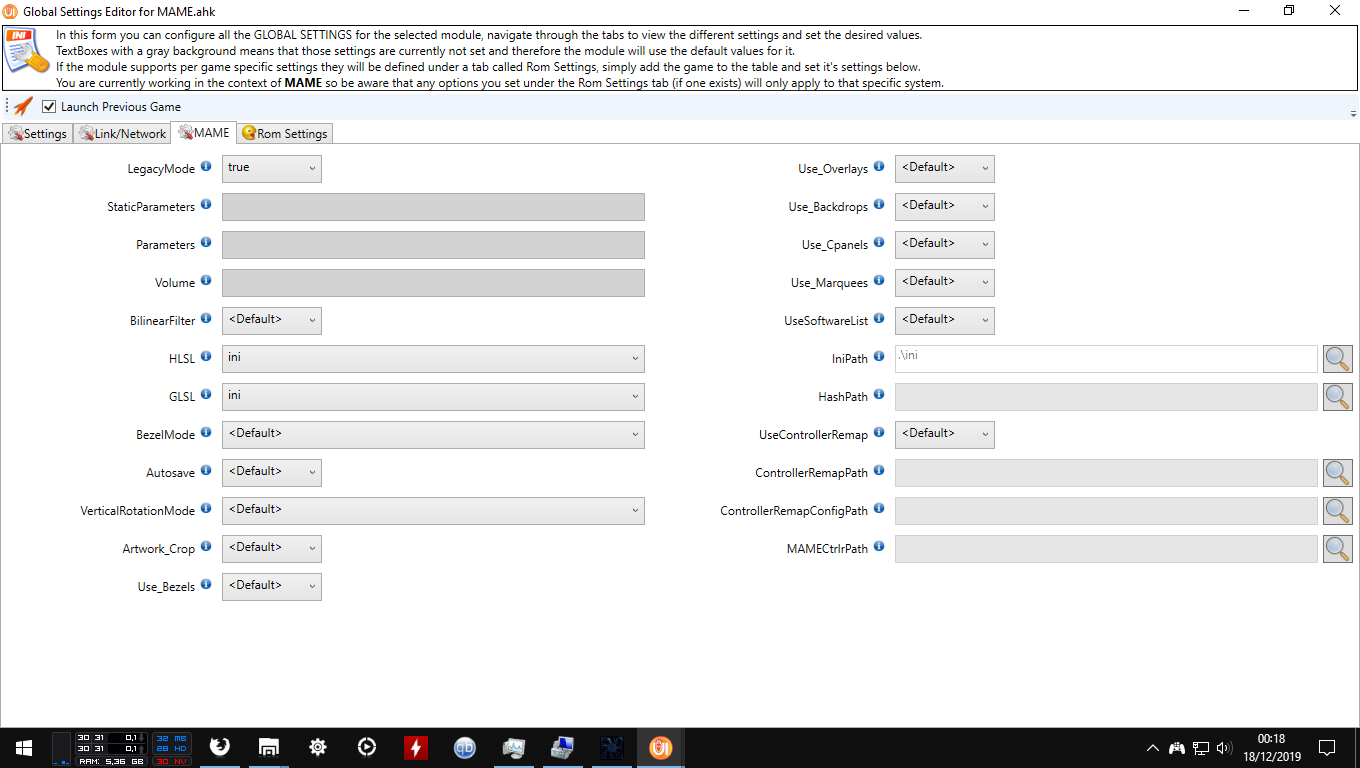The image size is (1360, 768).
Task: Click info icon next to BilinearFilter
Action: pos(206,319)
